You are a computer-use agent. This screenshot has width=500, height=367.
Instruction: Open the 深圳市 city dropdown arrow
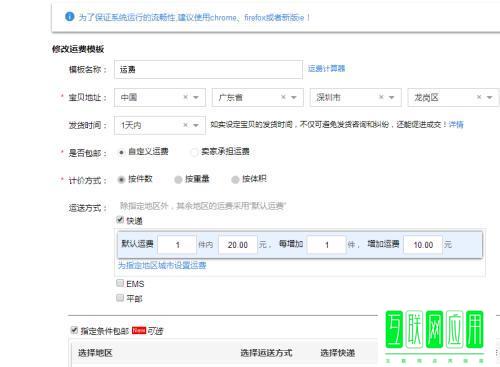392,97
